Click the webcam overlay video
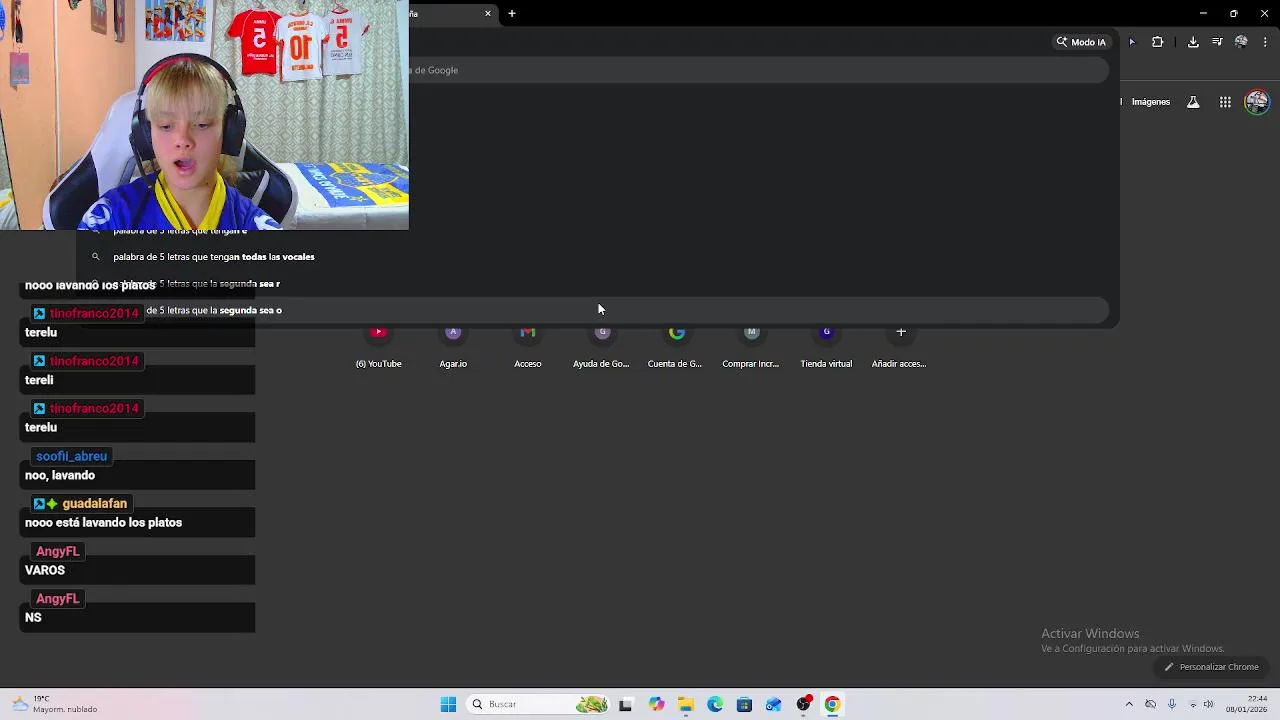 coord(204,115)
